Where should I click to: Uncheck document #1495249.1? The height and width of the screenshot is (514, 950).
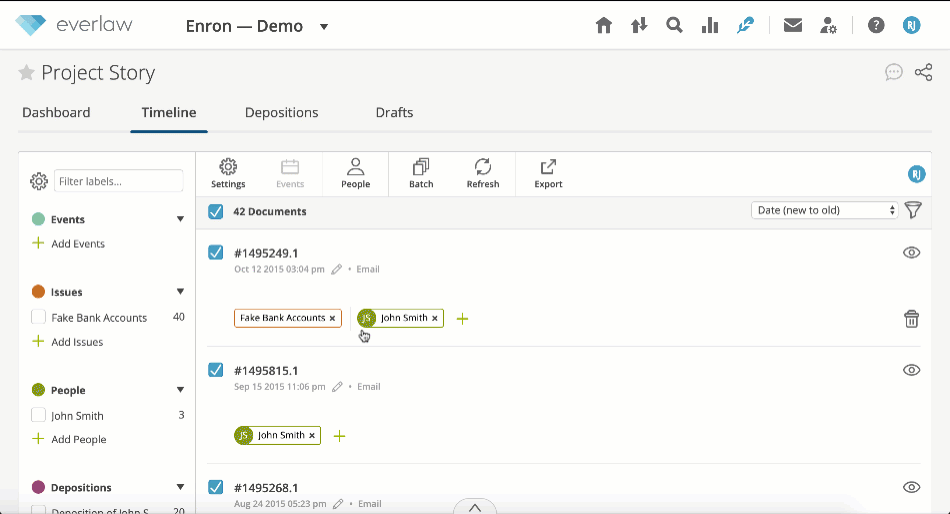click(x=215, y=252)
